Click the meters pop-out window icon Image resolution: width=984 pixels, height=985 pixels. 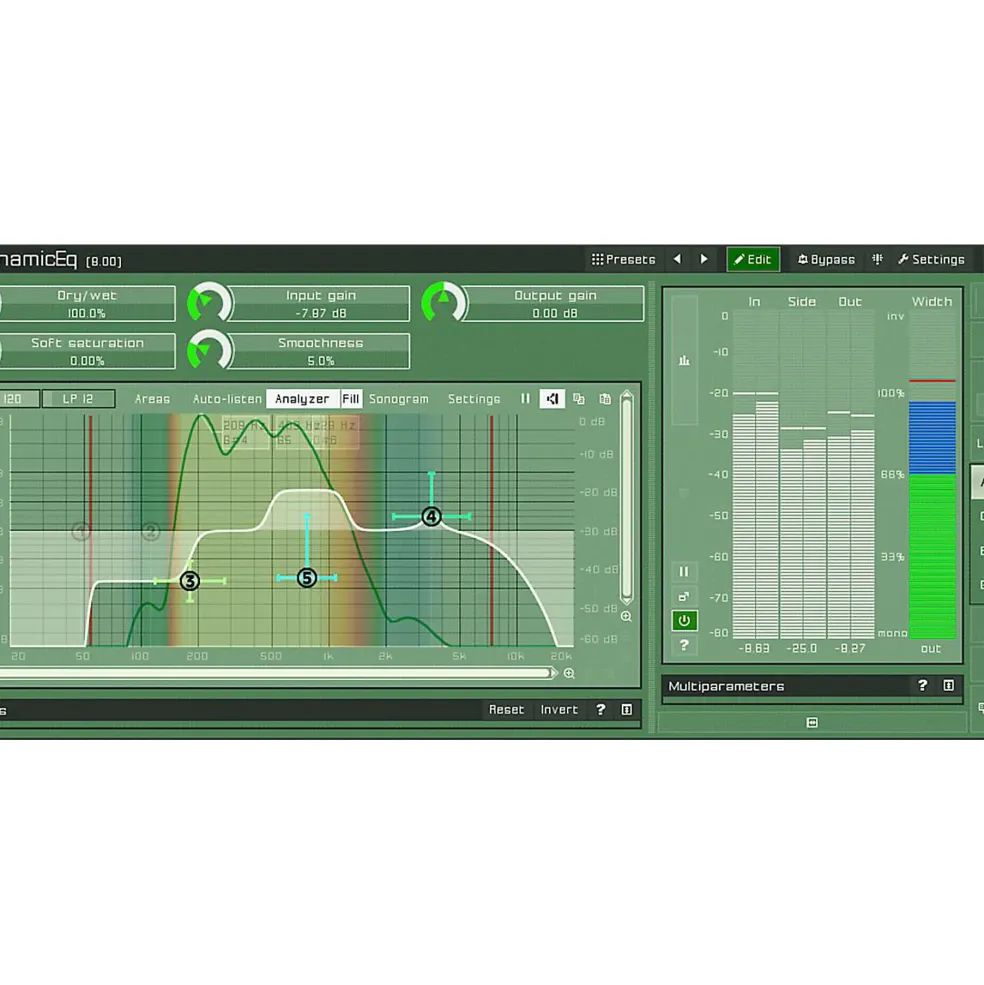coord(684,596)
